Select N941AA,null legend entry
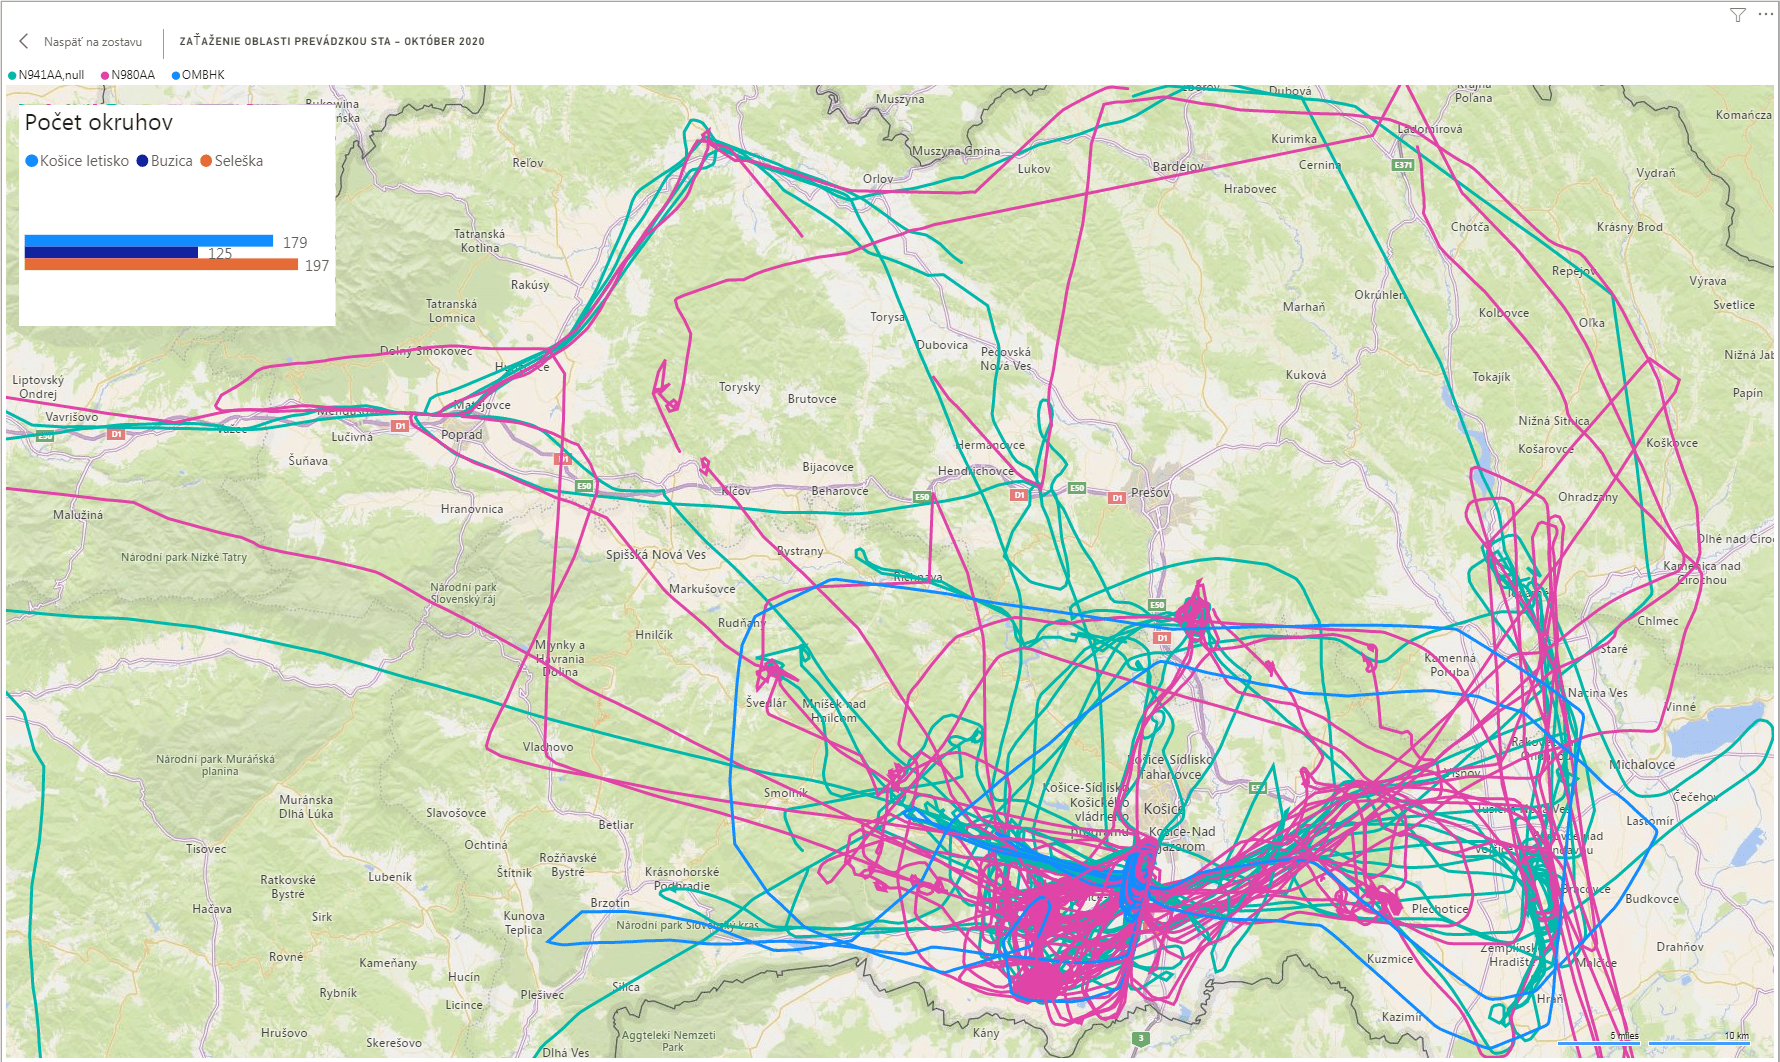This screenshot has width=1780, height=1062. (x=51, y=75)
